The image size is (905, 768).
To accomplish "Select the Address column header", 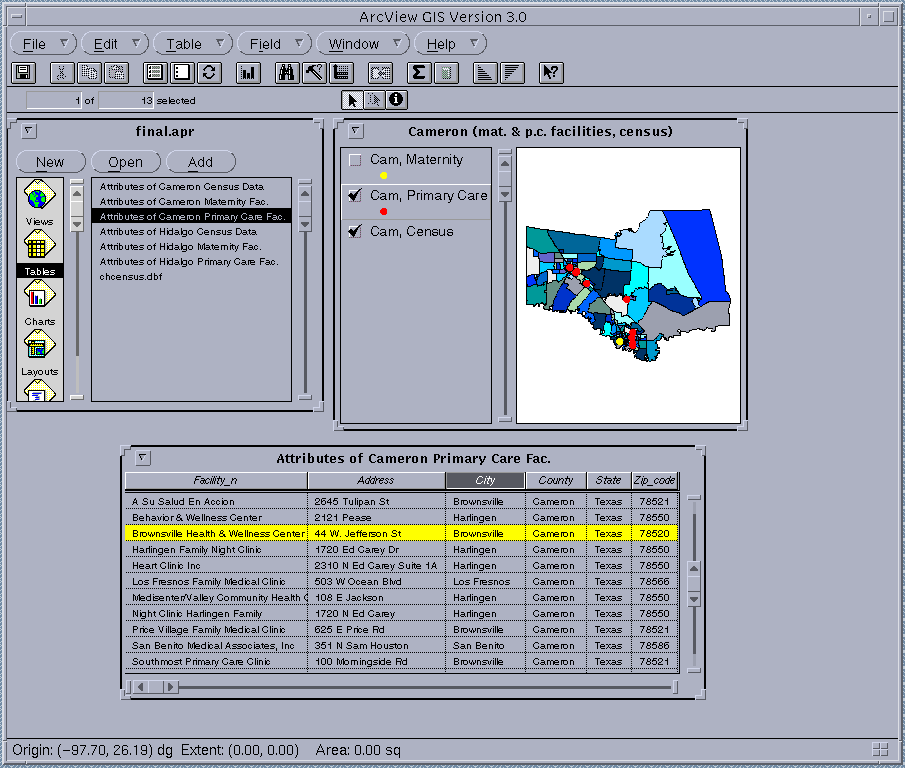I will 376,480.
